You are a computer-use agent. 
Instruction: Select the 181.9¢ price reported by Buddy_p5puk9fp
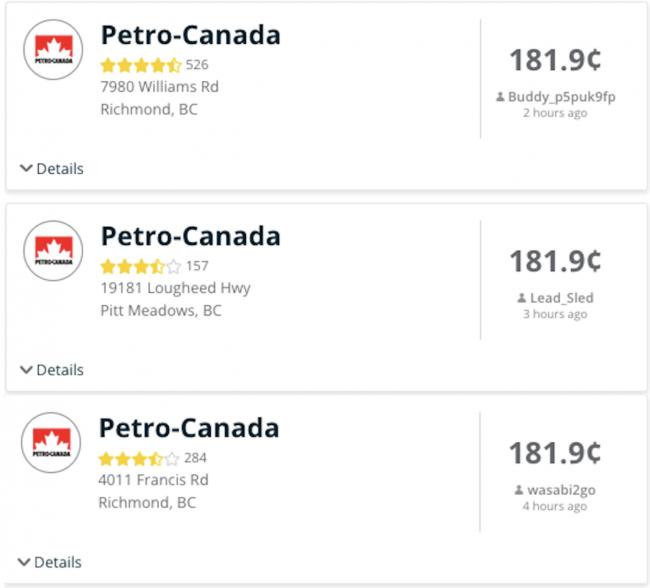(x=555, y=60)
